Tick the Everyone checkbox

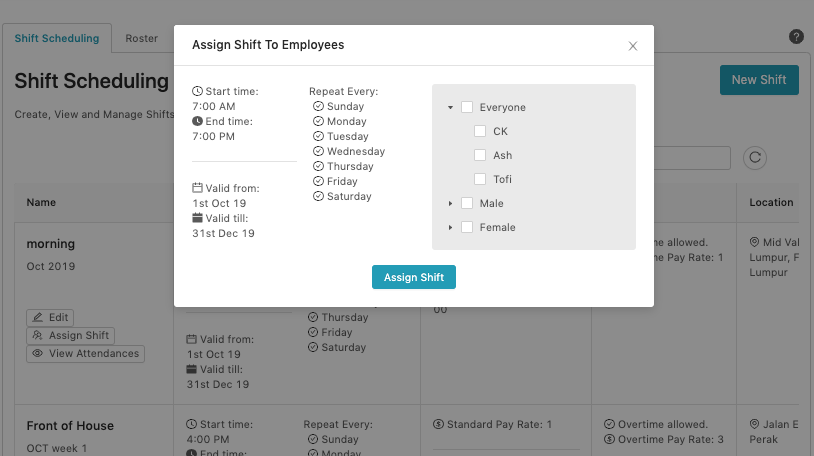[x=467, y=107]
